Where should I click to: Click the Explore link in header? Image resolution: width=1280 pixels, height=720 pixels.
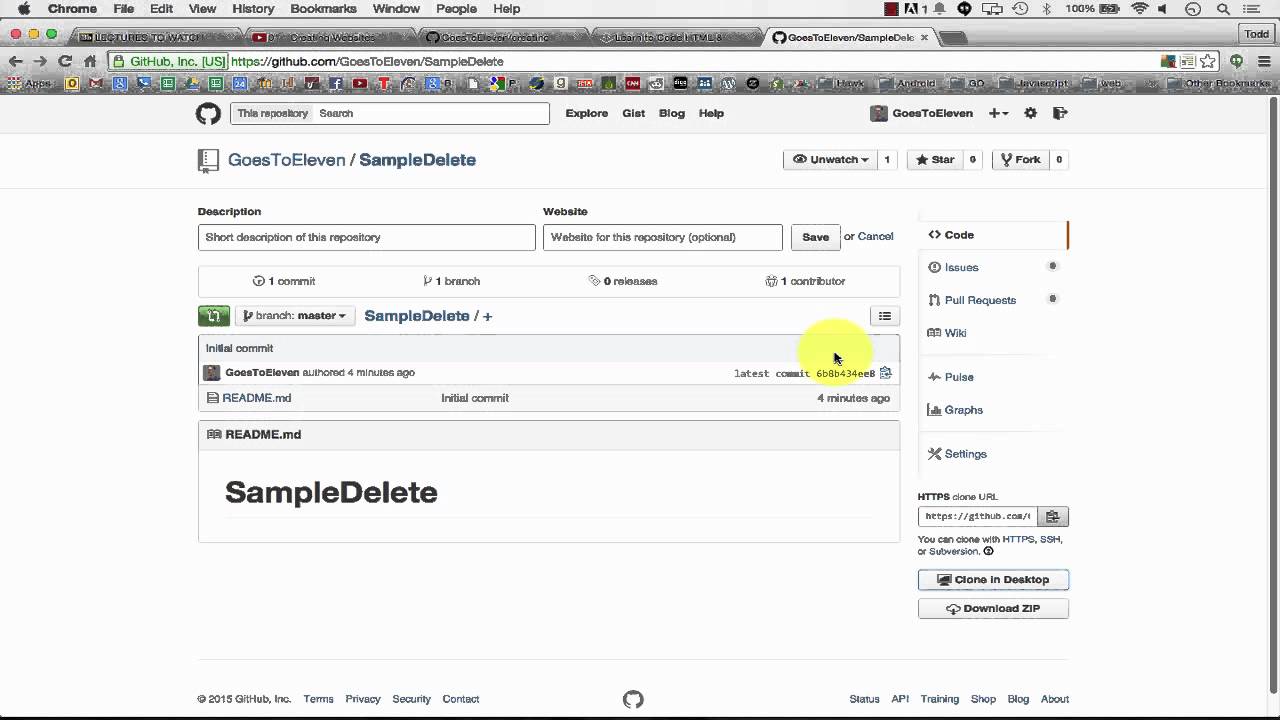pyautogui.click(x=587, y=113)
